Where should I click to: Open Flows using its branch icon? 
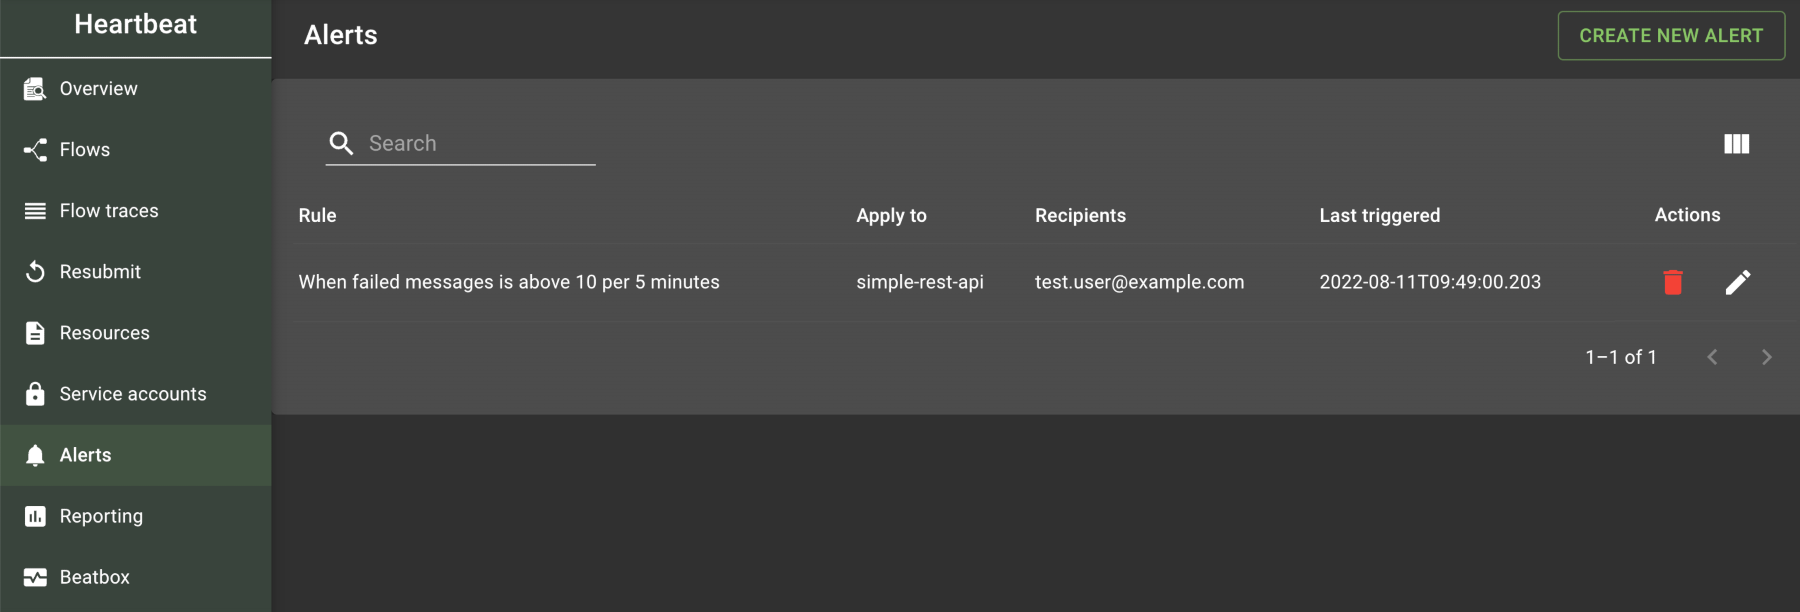click(x=34, y=149)
